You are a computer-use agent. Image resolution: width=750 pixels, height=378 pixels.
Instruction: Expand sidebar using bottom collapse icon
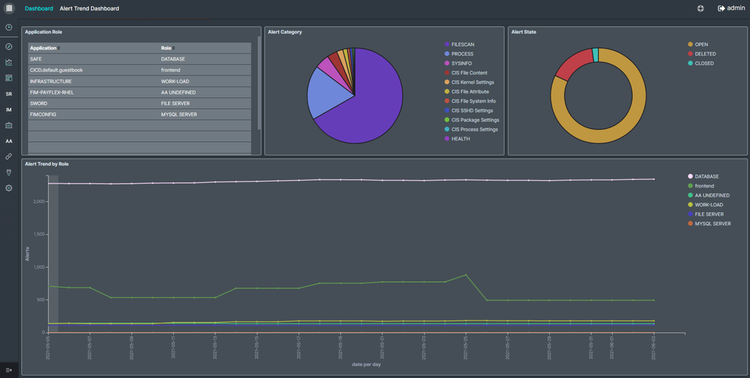click(x=9, y=370)
